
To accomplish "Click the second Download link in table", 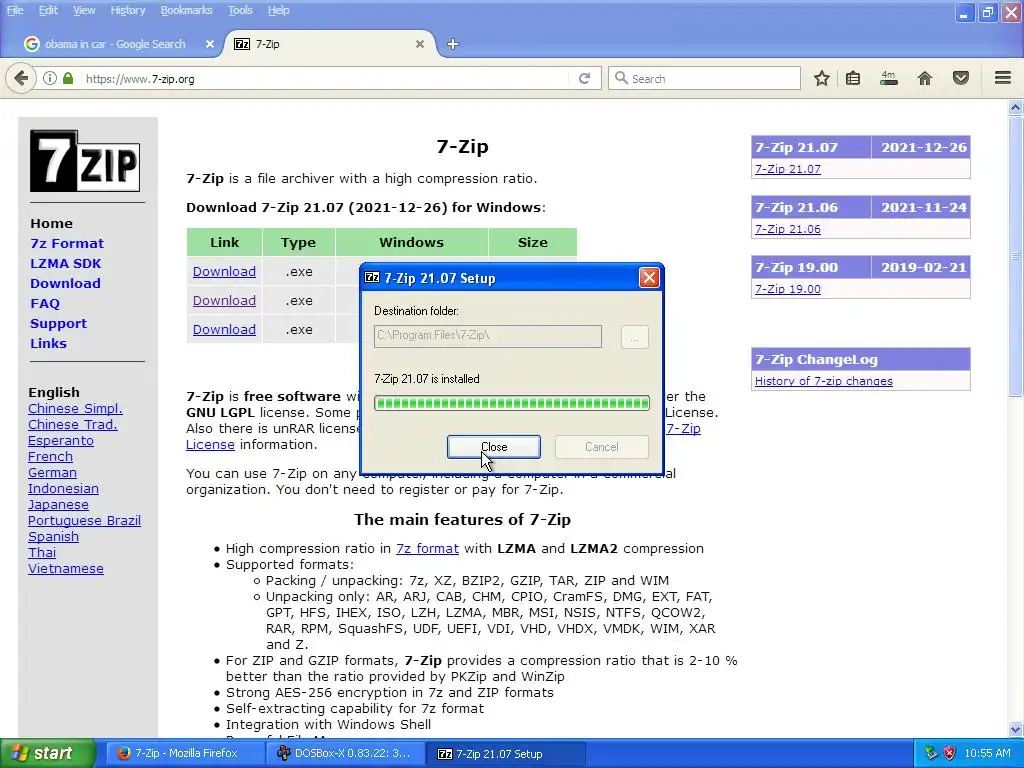I will tap(224, 300).
